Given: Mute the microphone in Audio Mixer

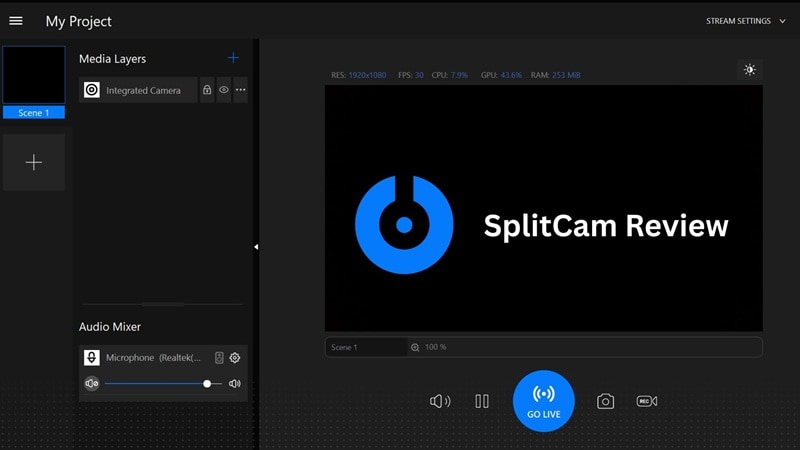Looking at the screenshot, I should click(x=92, y=383).
